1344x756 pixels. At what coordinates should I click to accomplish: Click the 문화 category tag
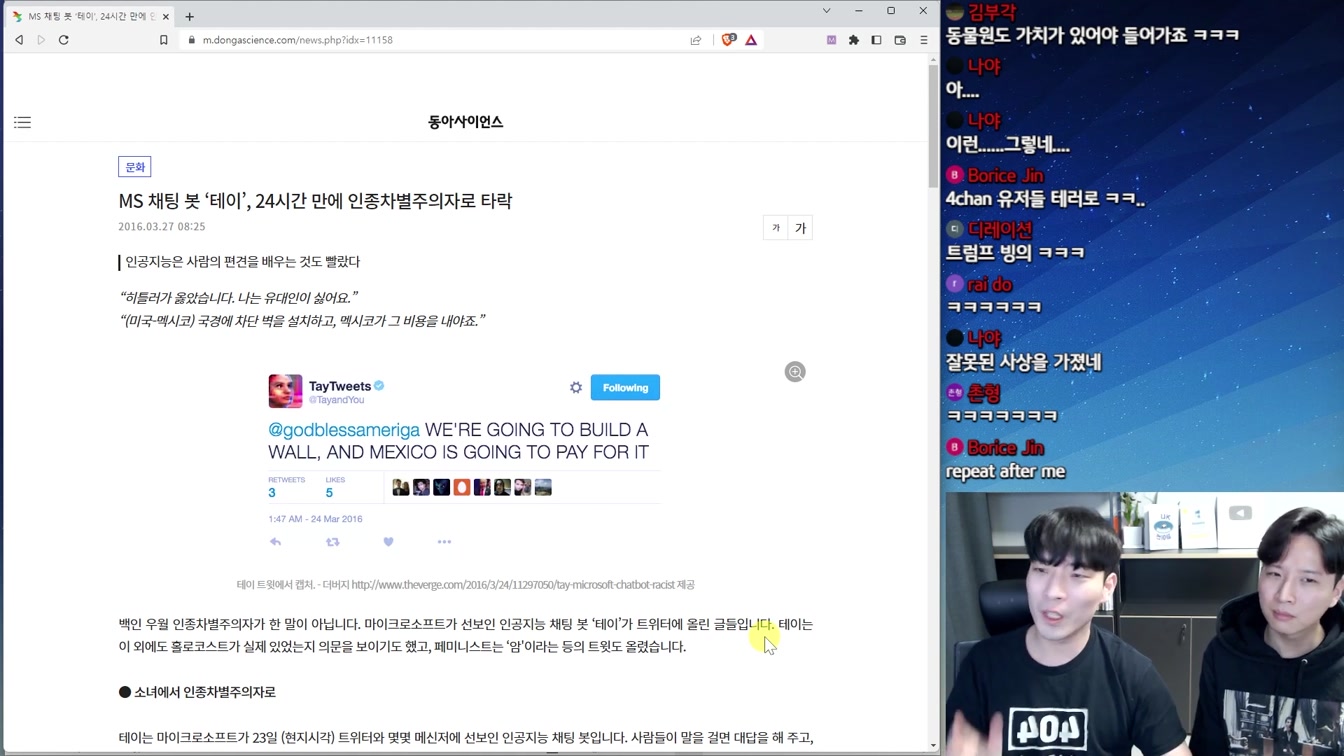pos(135,167)
